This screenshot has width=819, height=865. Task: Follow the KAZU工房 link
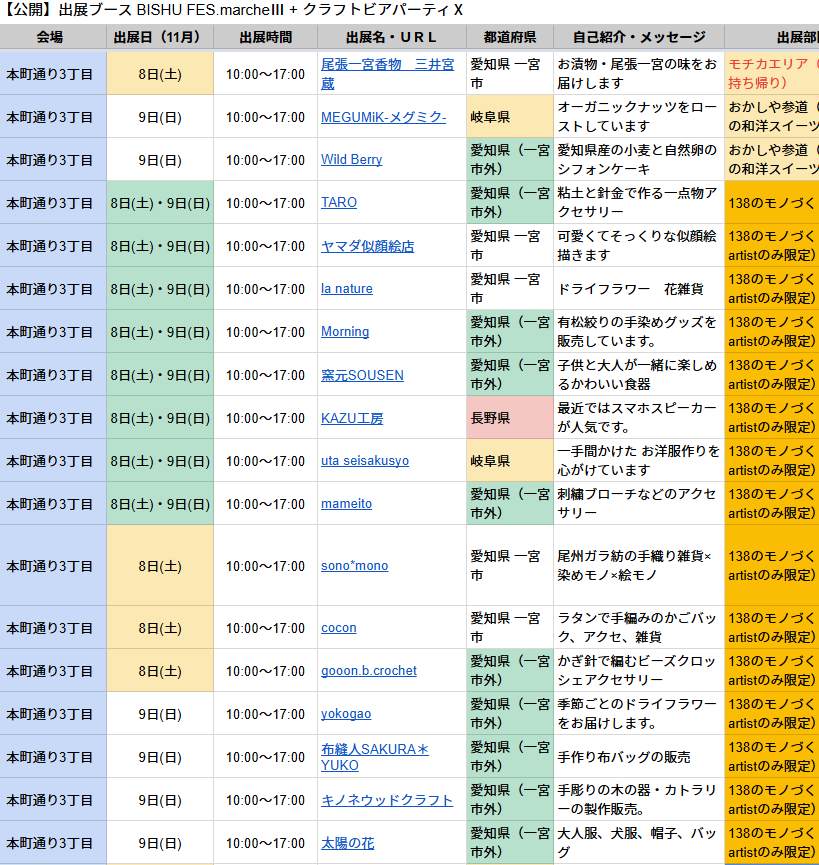[352, 418]
